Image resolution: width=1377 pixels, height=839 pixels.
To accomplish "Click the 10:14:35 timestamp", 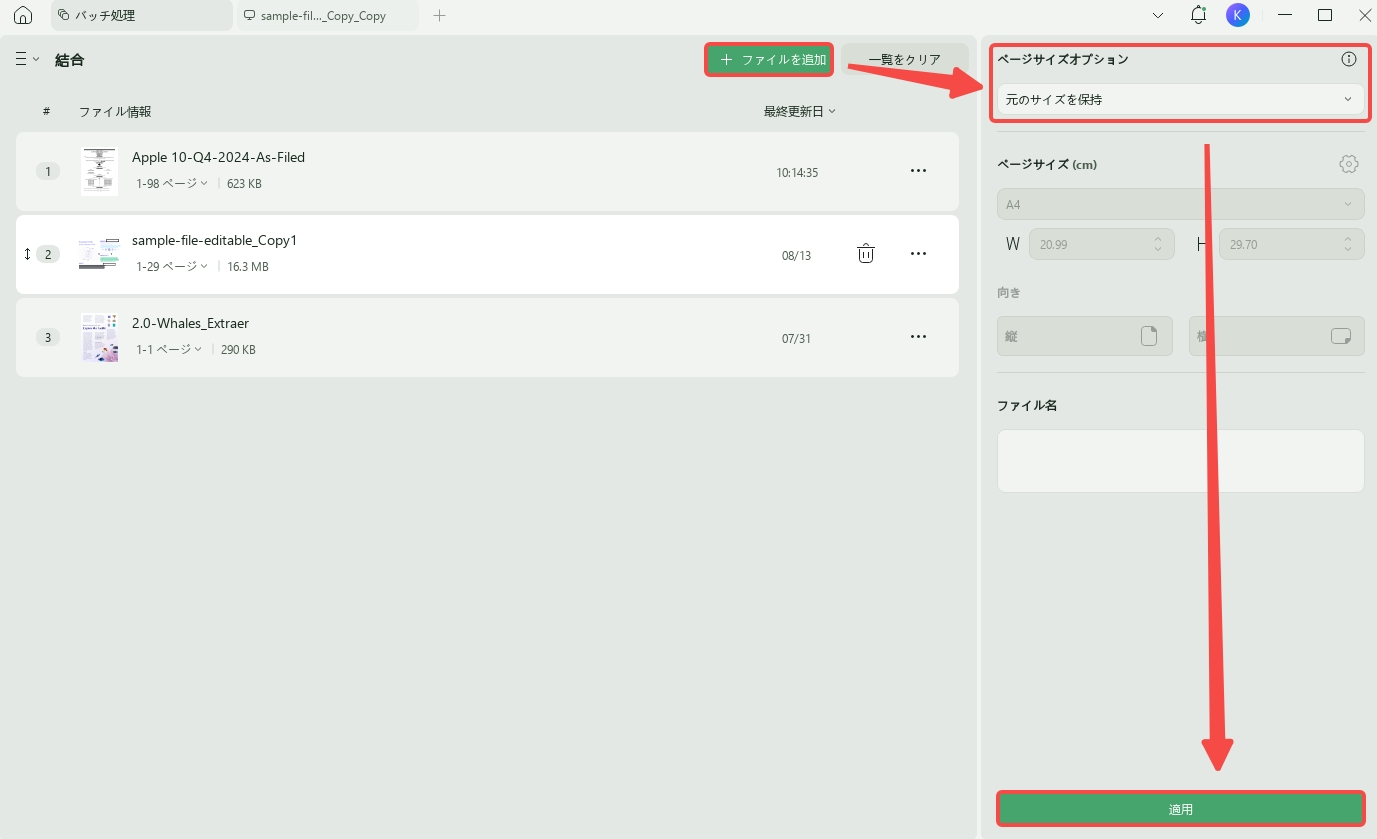I will pyautogui.click(x=797, y=172).
